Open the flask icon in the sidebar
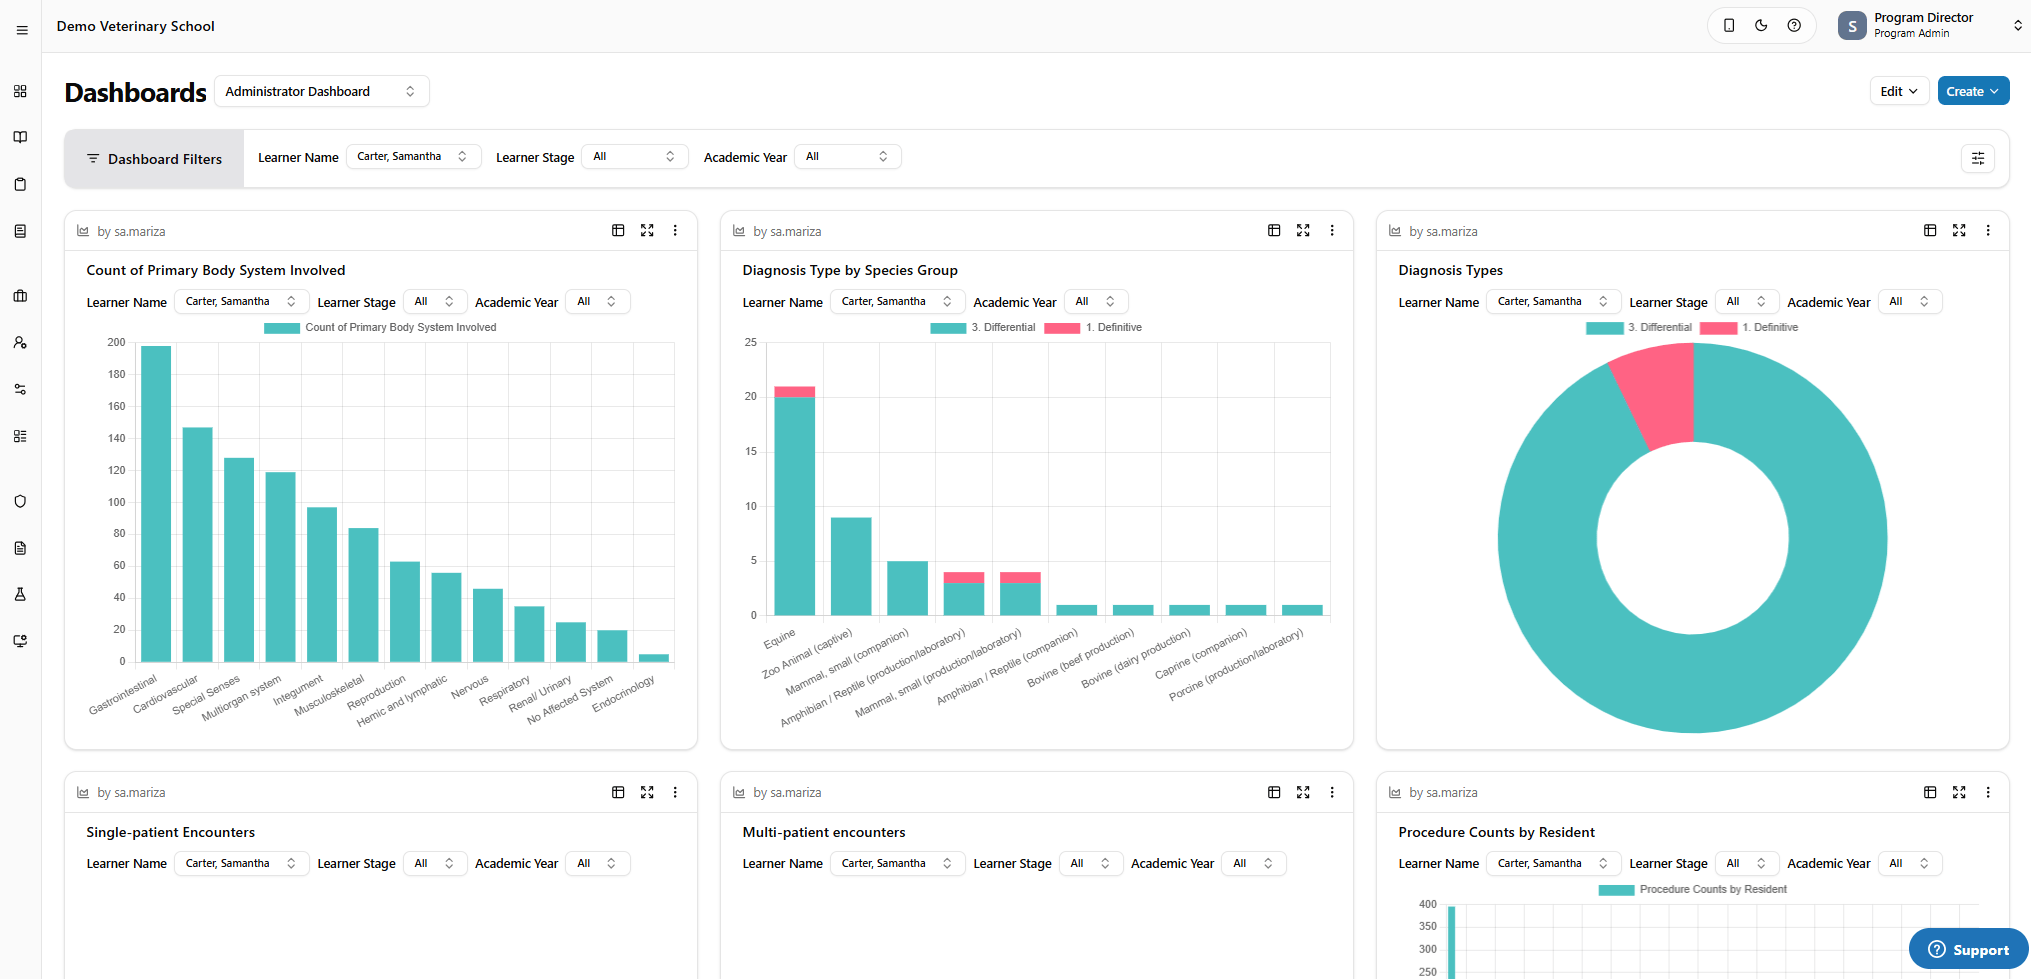The height and width of the screenshot is (979, 2031). pyautogui.click(x=20, y=594)
